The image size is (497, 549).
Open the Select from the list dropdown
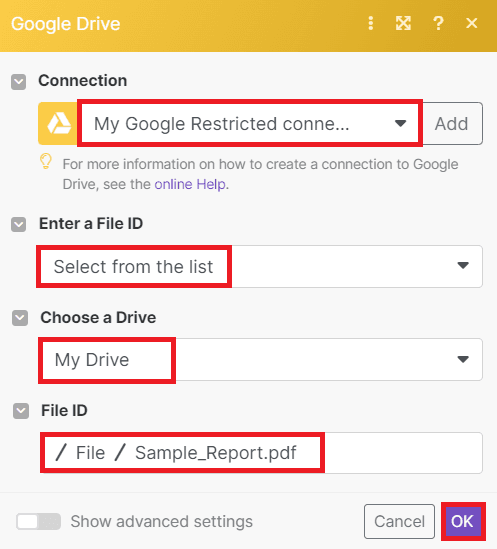(x=260, y=266)
